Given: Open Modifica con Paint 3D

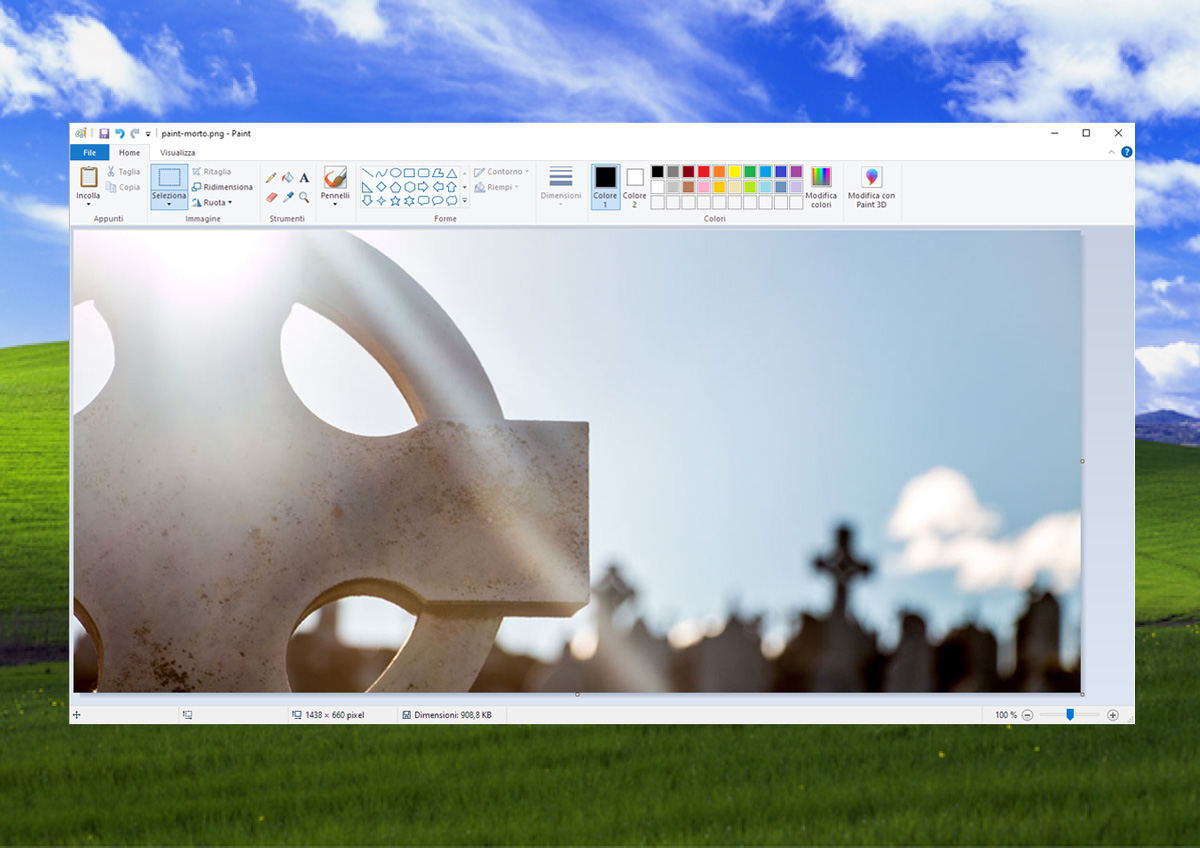Looking at the screenshot, I should pos(871,186).
